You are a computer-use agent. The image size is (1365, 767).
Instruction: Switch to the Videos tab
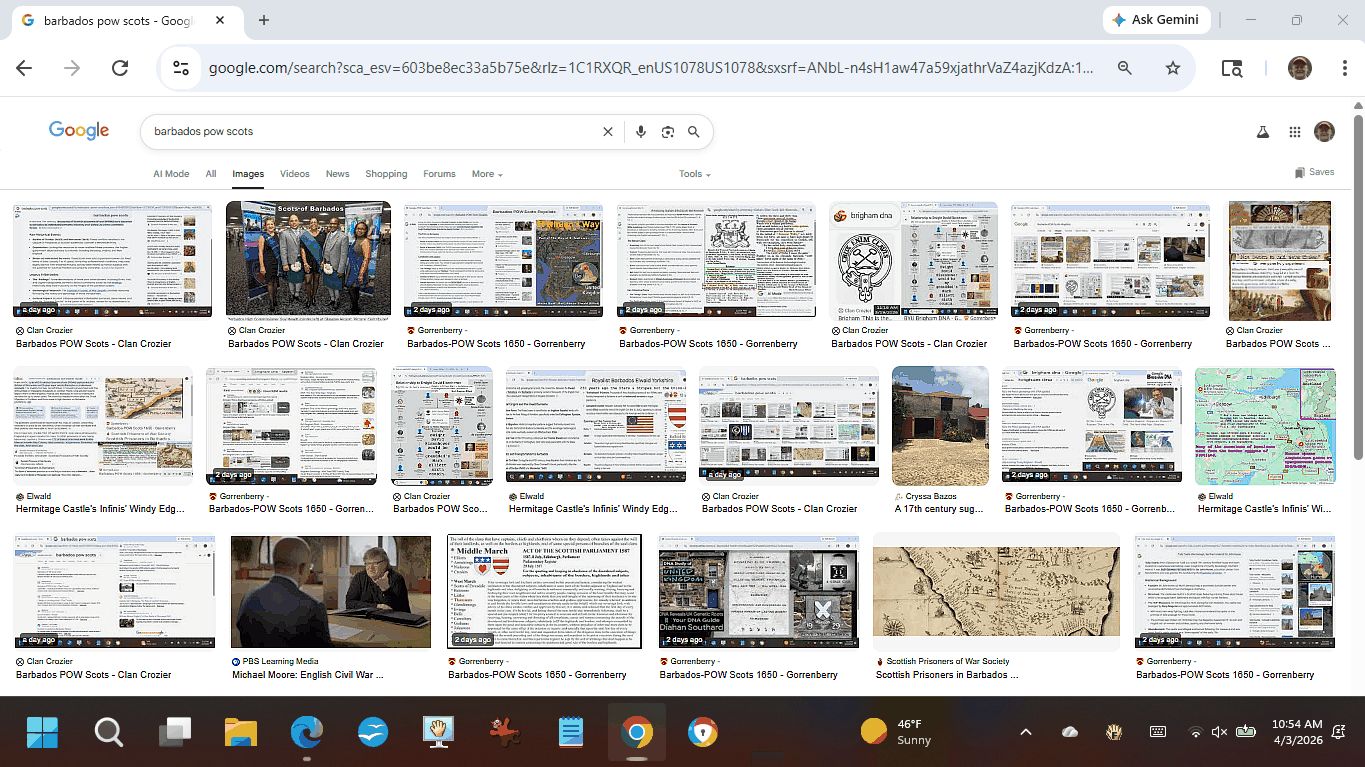pos(294,174)
